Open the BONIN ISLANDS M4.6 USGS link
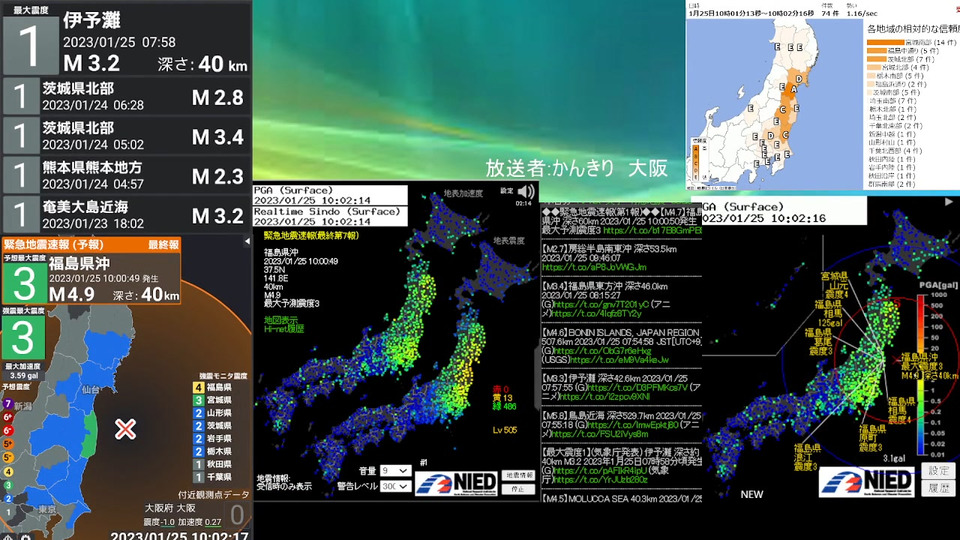This screenshot has height=540, width=960. click(x=618, y=360)
